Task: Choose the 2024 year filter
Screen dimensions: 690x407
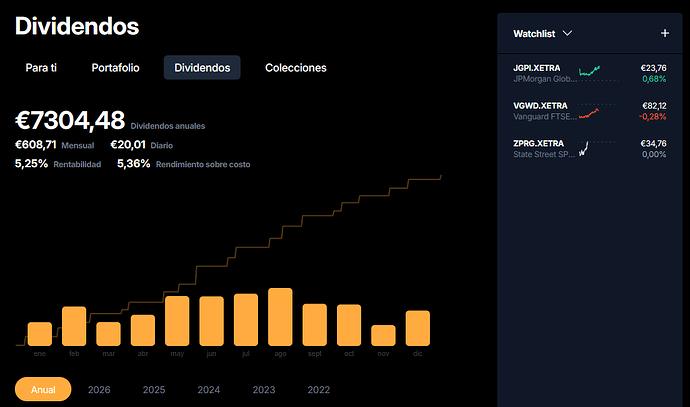Action: (209, 390)
